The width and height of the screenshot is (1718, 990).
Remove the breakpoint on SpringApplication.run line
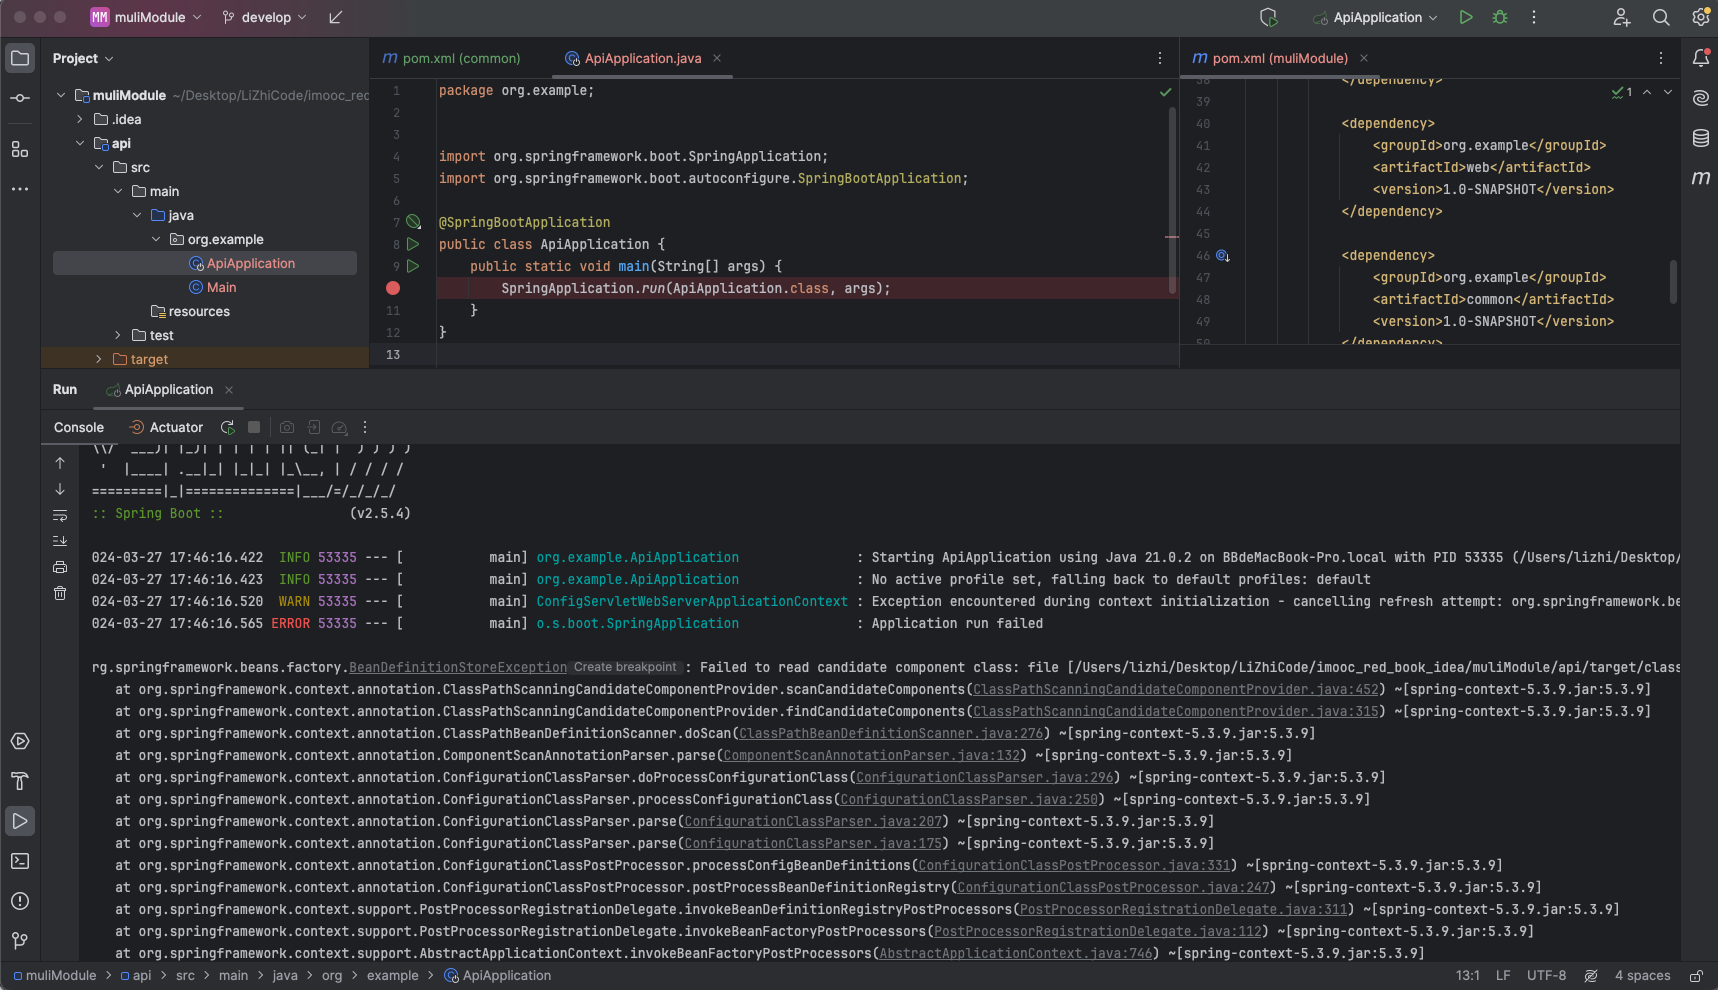pos(393,288)
